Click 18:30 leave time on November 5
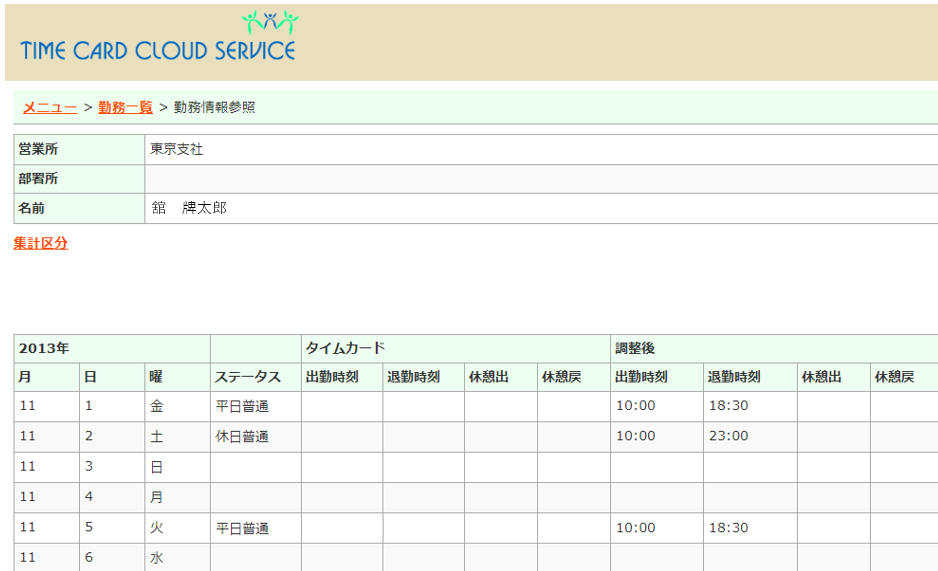 tap(729, 528)
